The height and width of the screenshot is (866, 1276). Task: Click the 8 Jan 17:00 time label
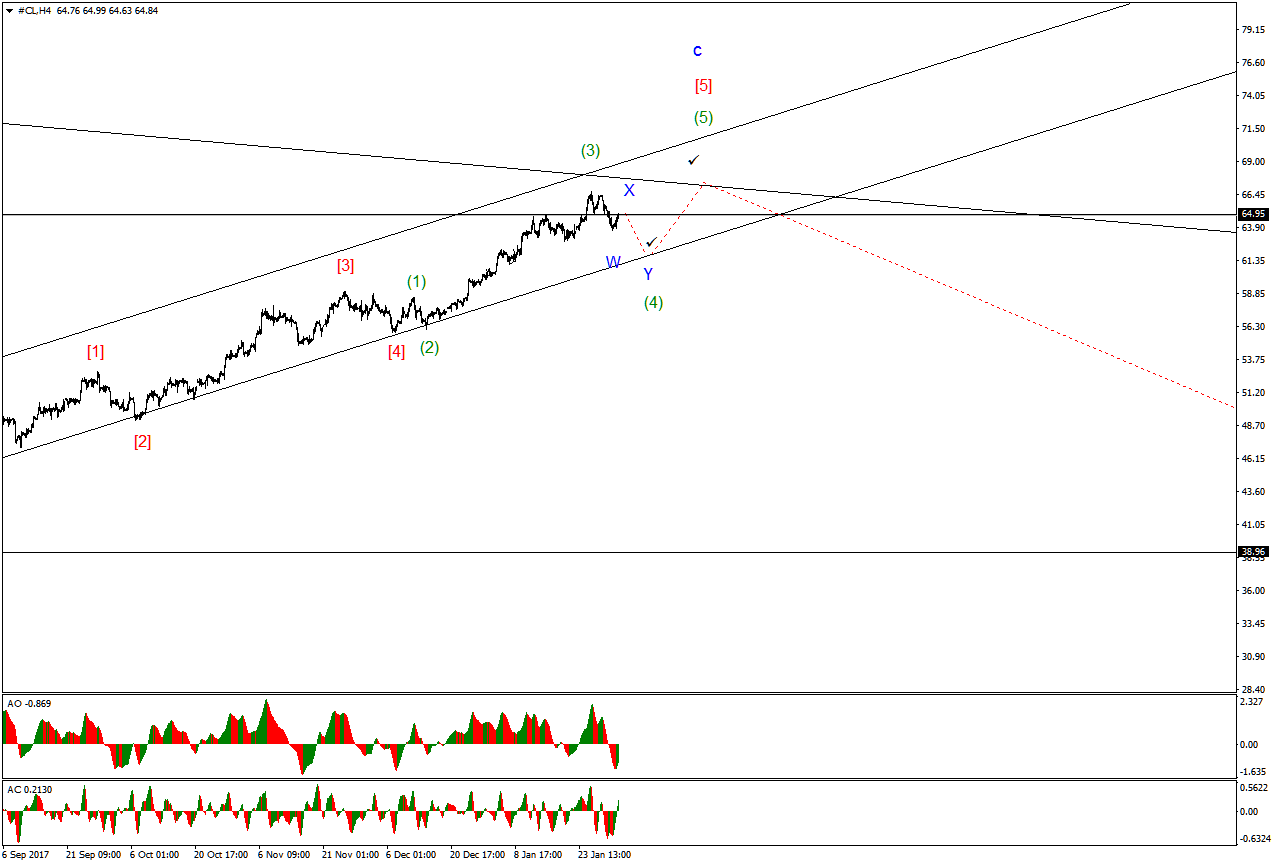pos(538,855)
